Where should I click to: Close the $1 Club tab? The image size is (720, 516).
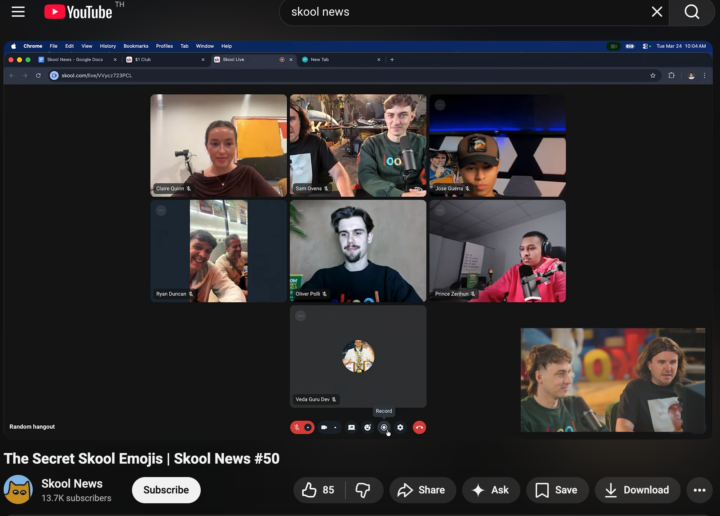pyautogui.click(x=203, y=60)
